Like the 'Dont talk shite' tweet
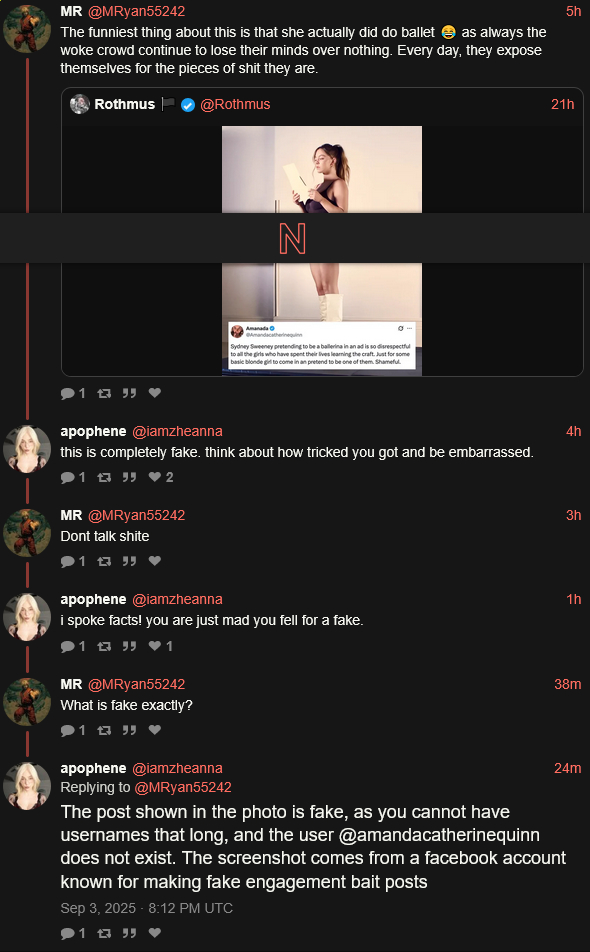590x952 pixels. tap(155, 561)
